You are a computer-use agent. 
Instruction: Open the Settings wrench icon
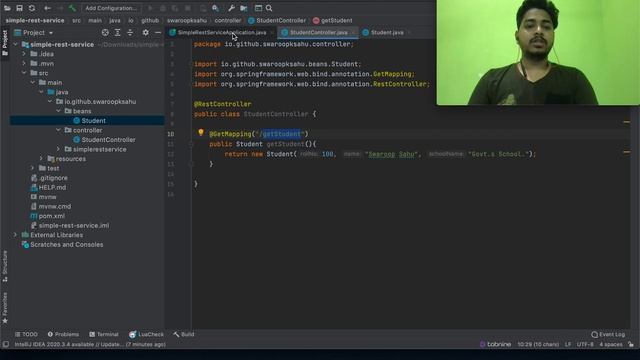(x=231, y=8)
